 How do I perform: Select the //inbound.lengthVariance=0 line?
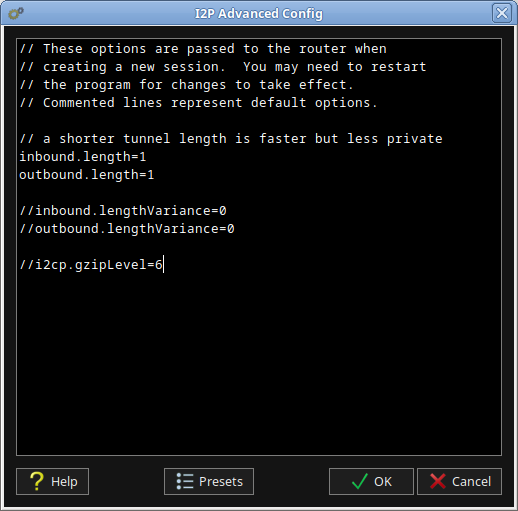tap(123, 211)
